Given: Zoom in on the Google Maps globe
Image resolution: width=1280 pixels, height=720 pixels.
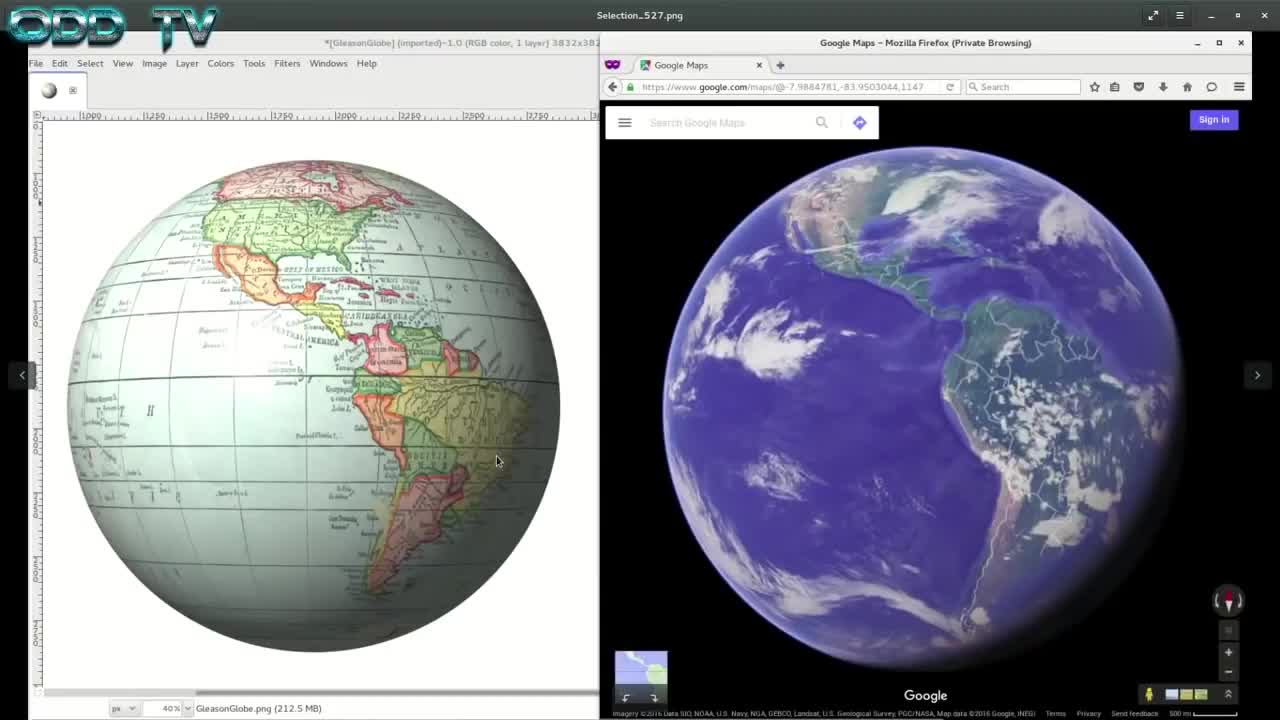Looking at the screenshot, I should tap(1229, 652).
